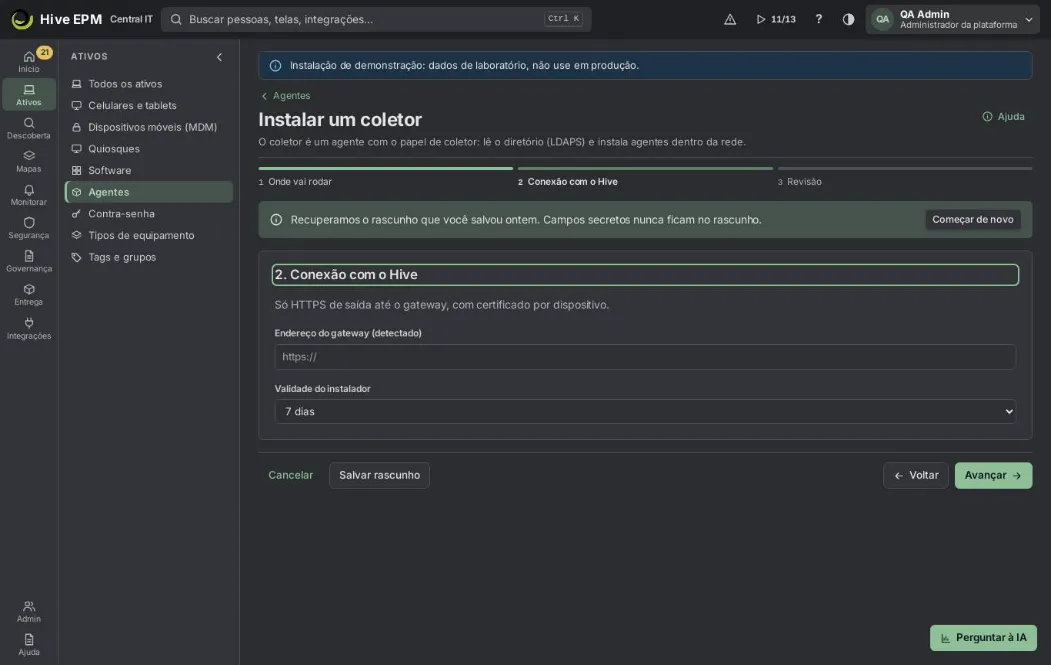Screen dimensions: 1051x665
Task: Go to Mapas section
Action: click(29, 162)
